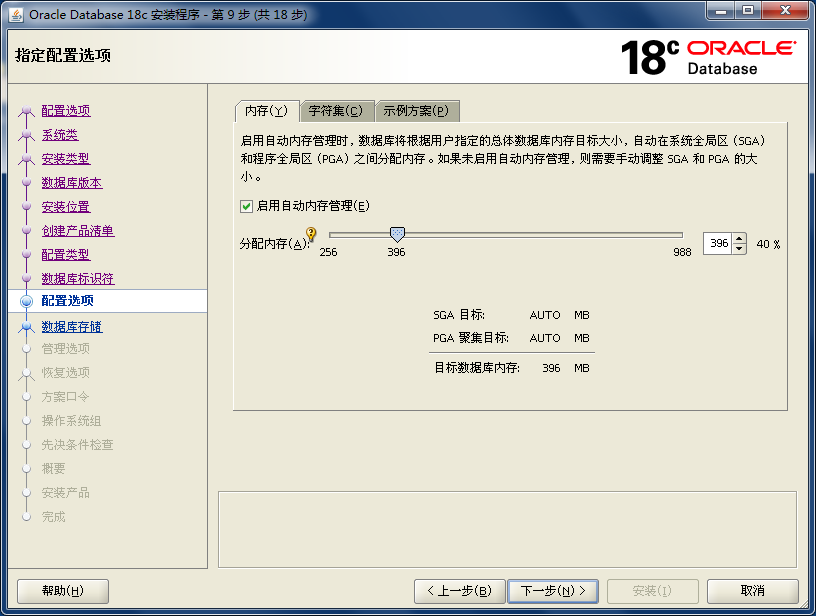
Task: Click the 完成 step label
Action: 54,516
